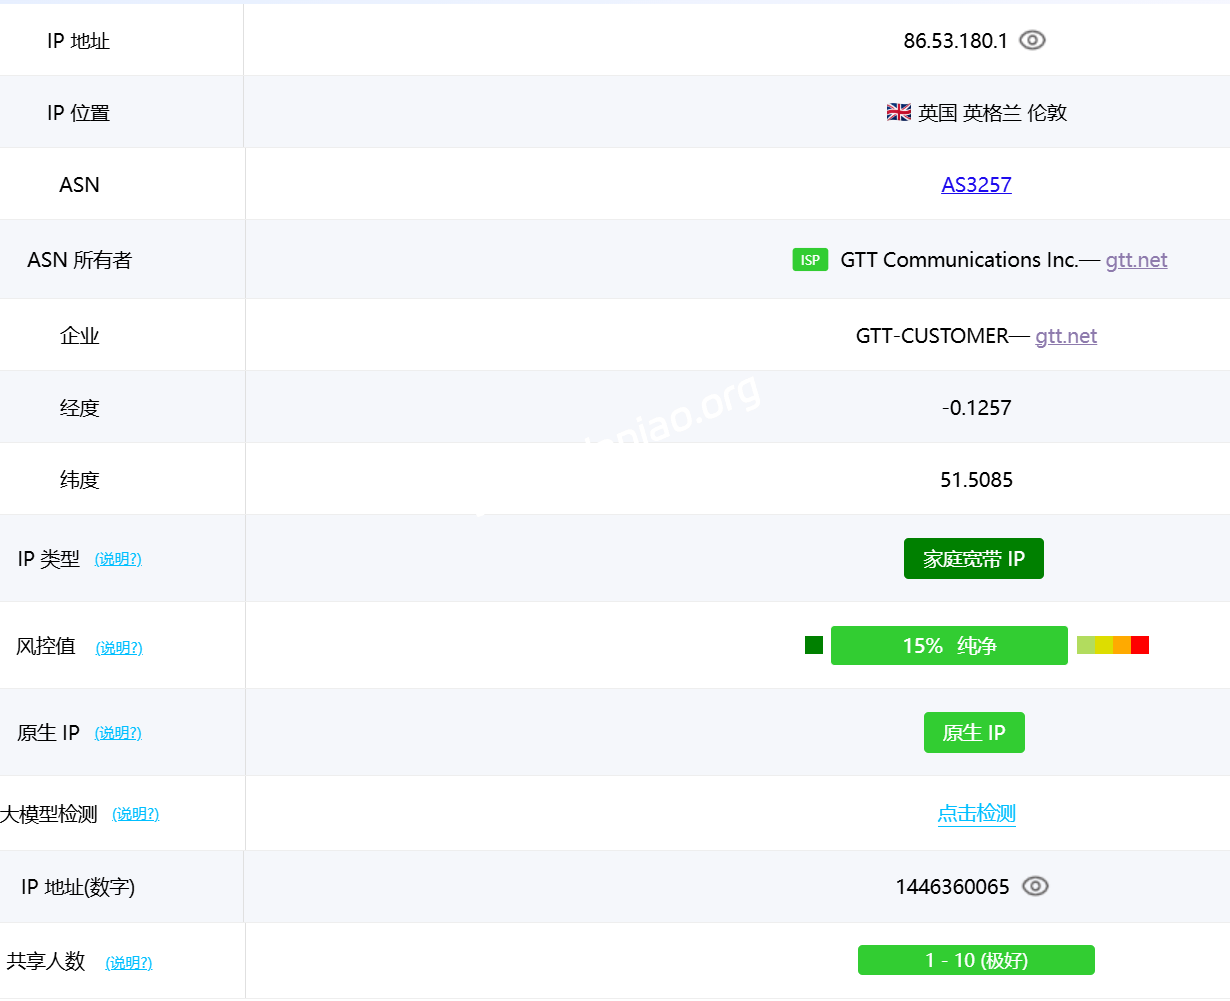Click the 点击检测 link for LLM detection
This screenshot has width=1230, height=1001.
(x=976, y=814)
